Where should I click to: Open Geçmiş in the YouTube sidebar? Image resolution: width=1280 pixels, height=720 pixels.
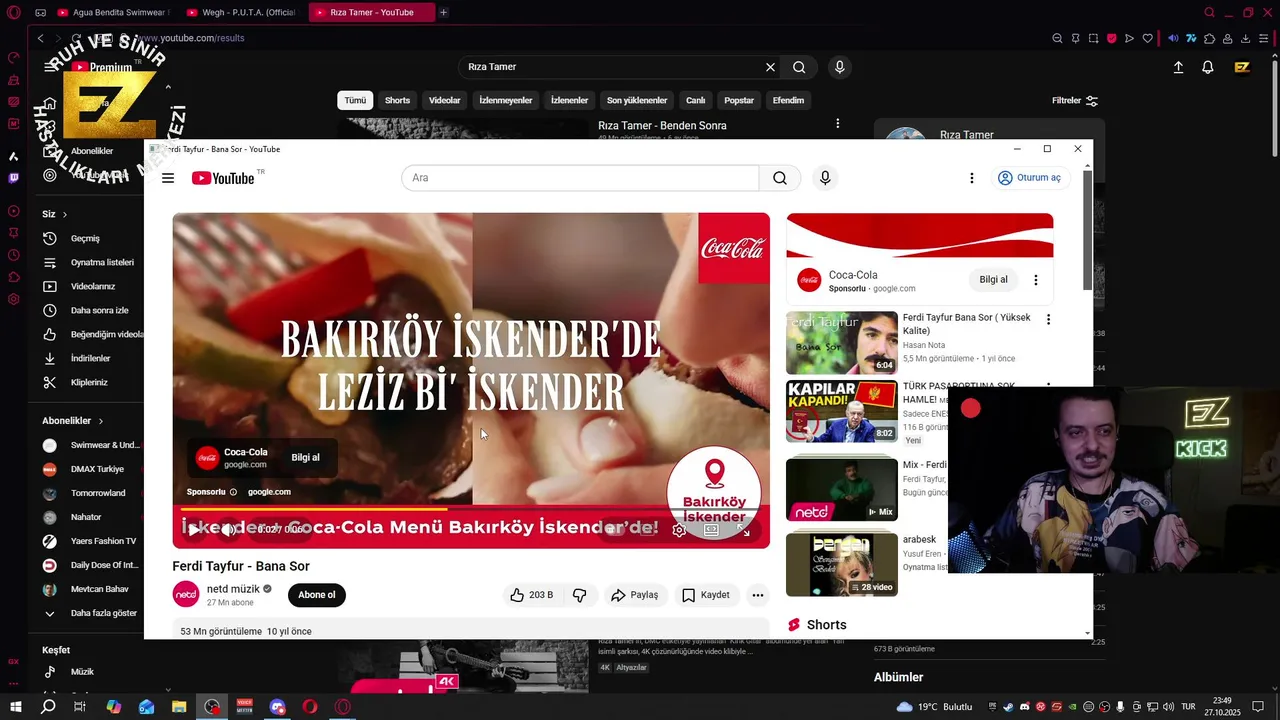click(85, 239)
